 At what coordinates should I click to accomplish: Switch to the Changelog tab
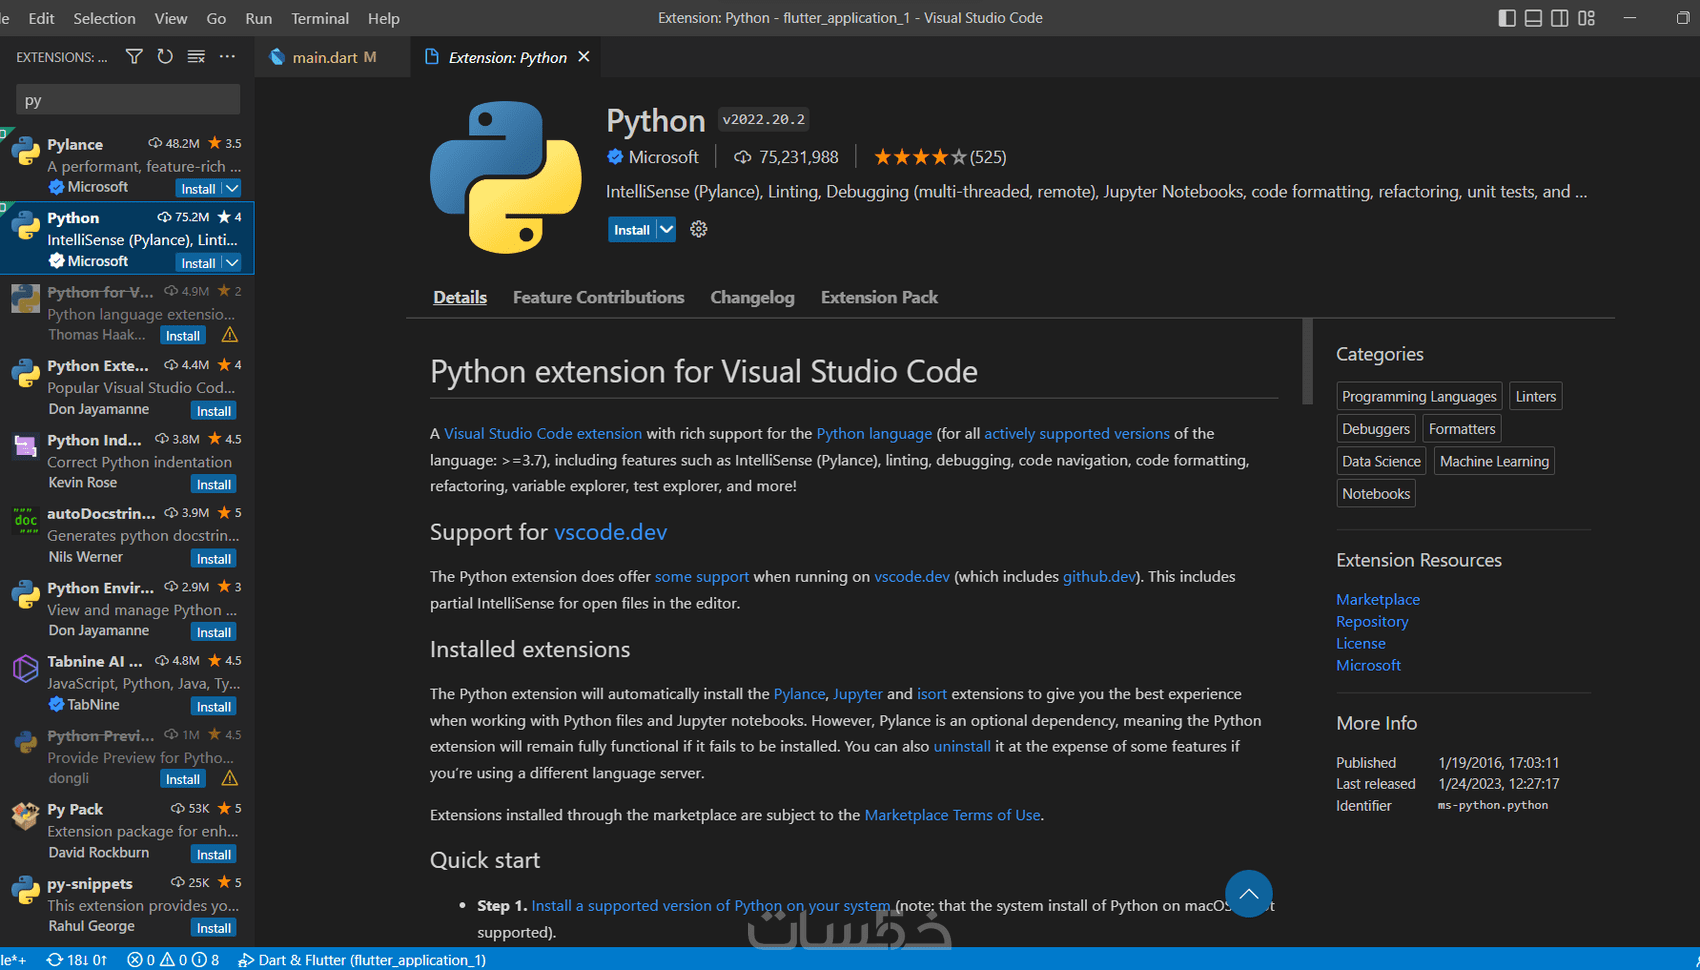(752, 297)
